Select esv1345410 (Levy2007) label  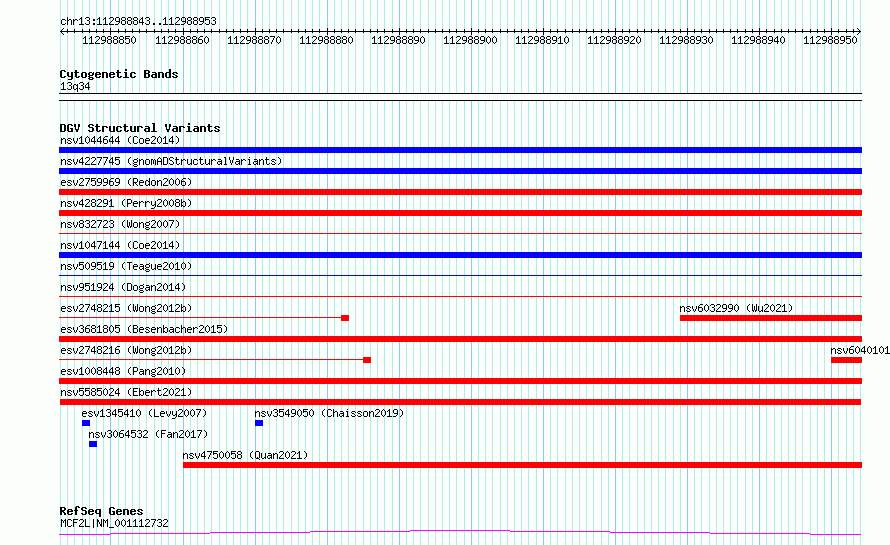click(x=144, y=413)
